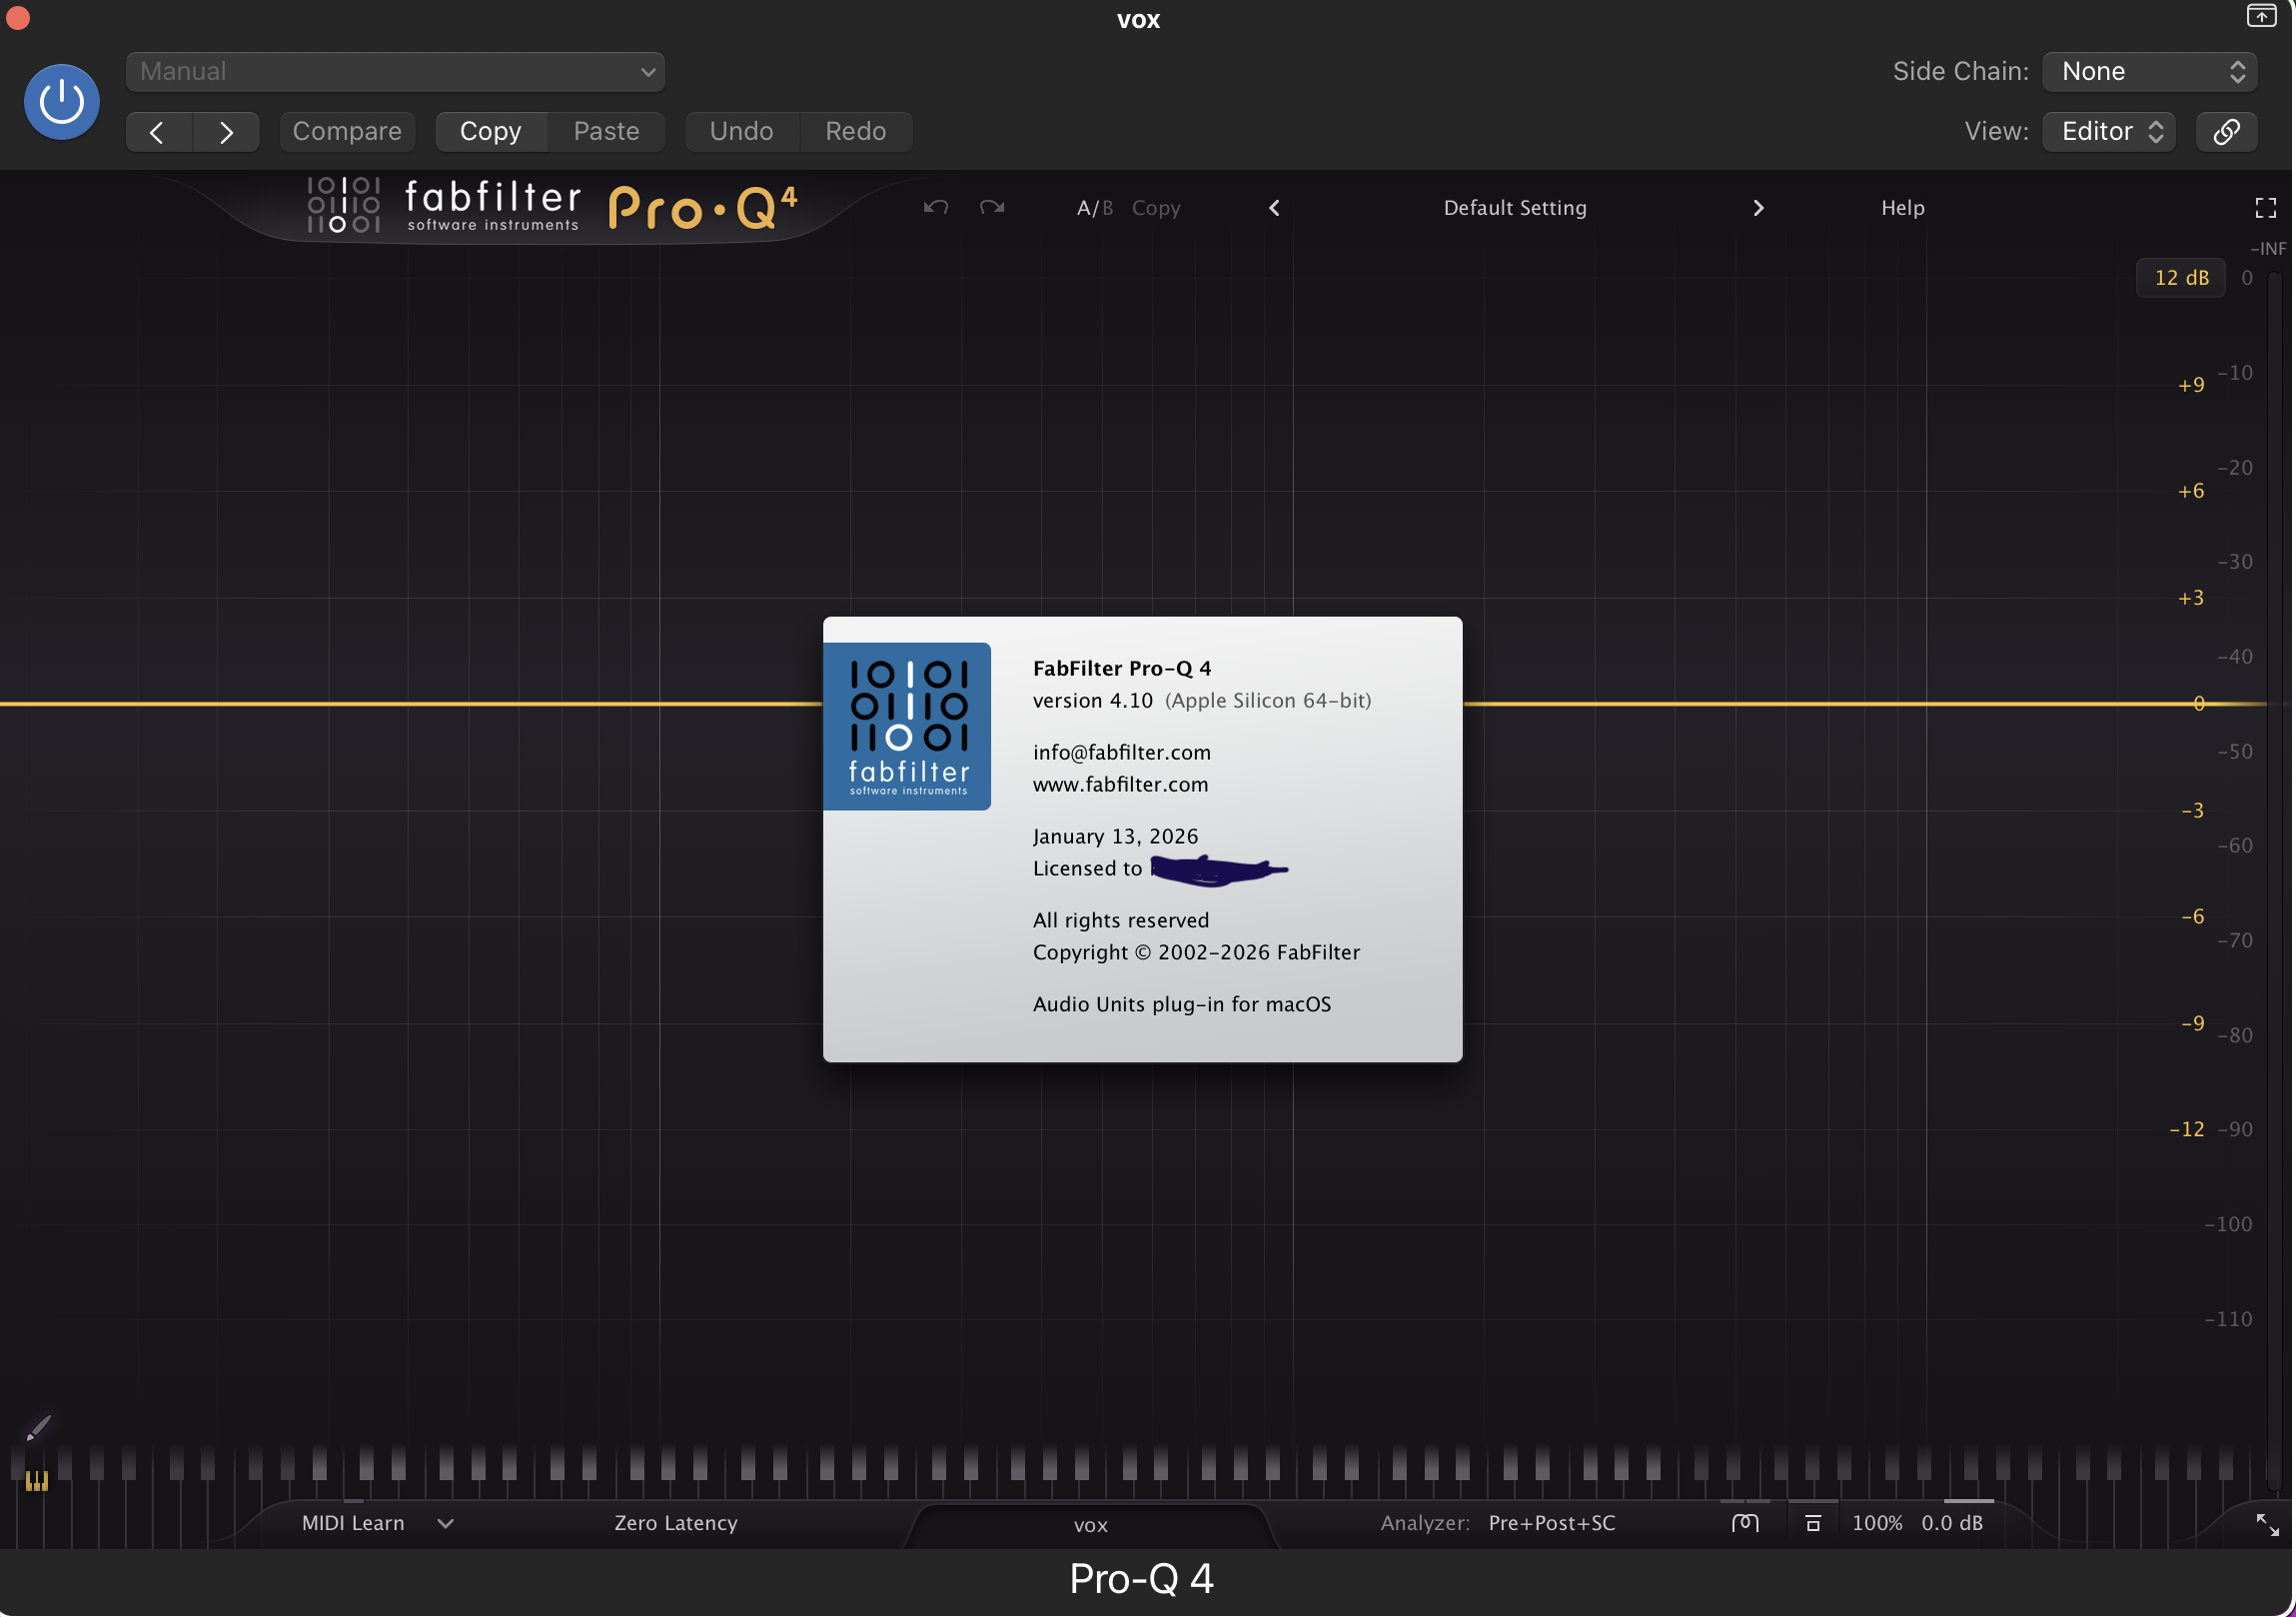Enter full screen via the expand icon

2265,207
